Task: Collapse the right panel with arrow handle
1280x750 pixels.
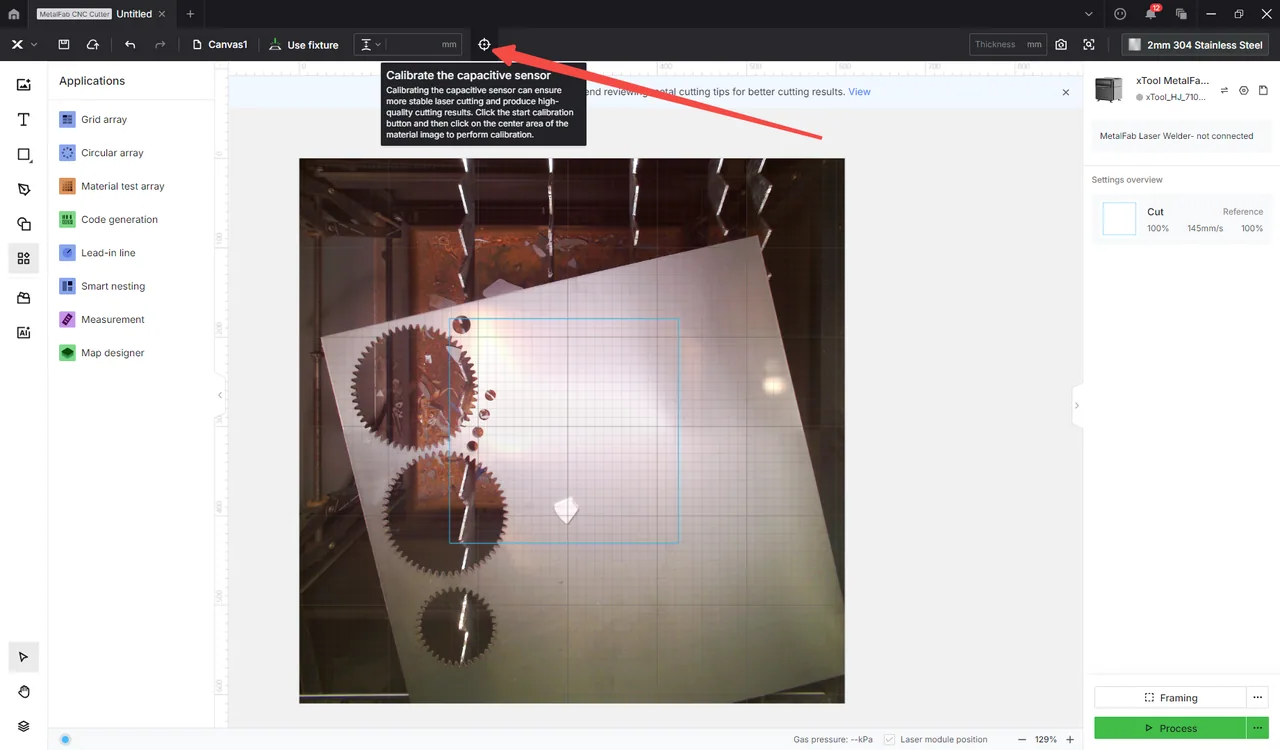Action: [1077, 405]
